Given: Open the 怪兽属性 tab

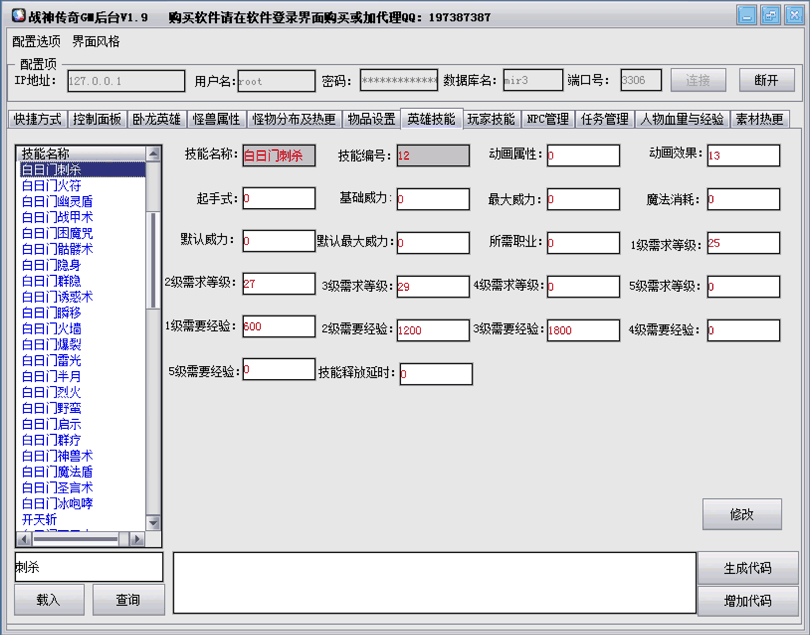Looking at the screenshot, I should 216,119.
